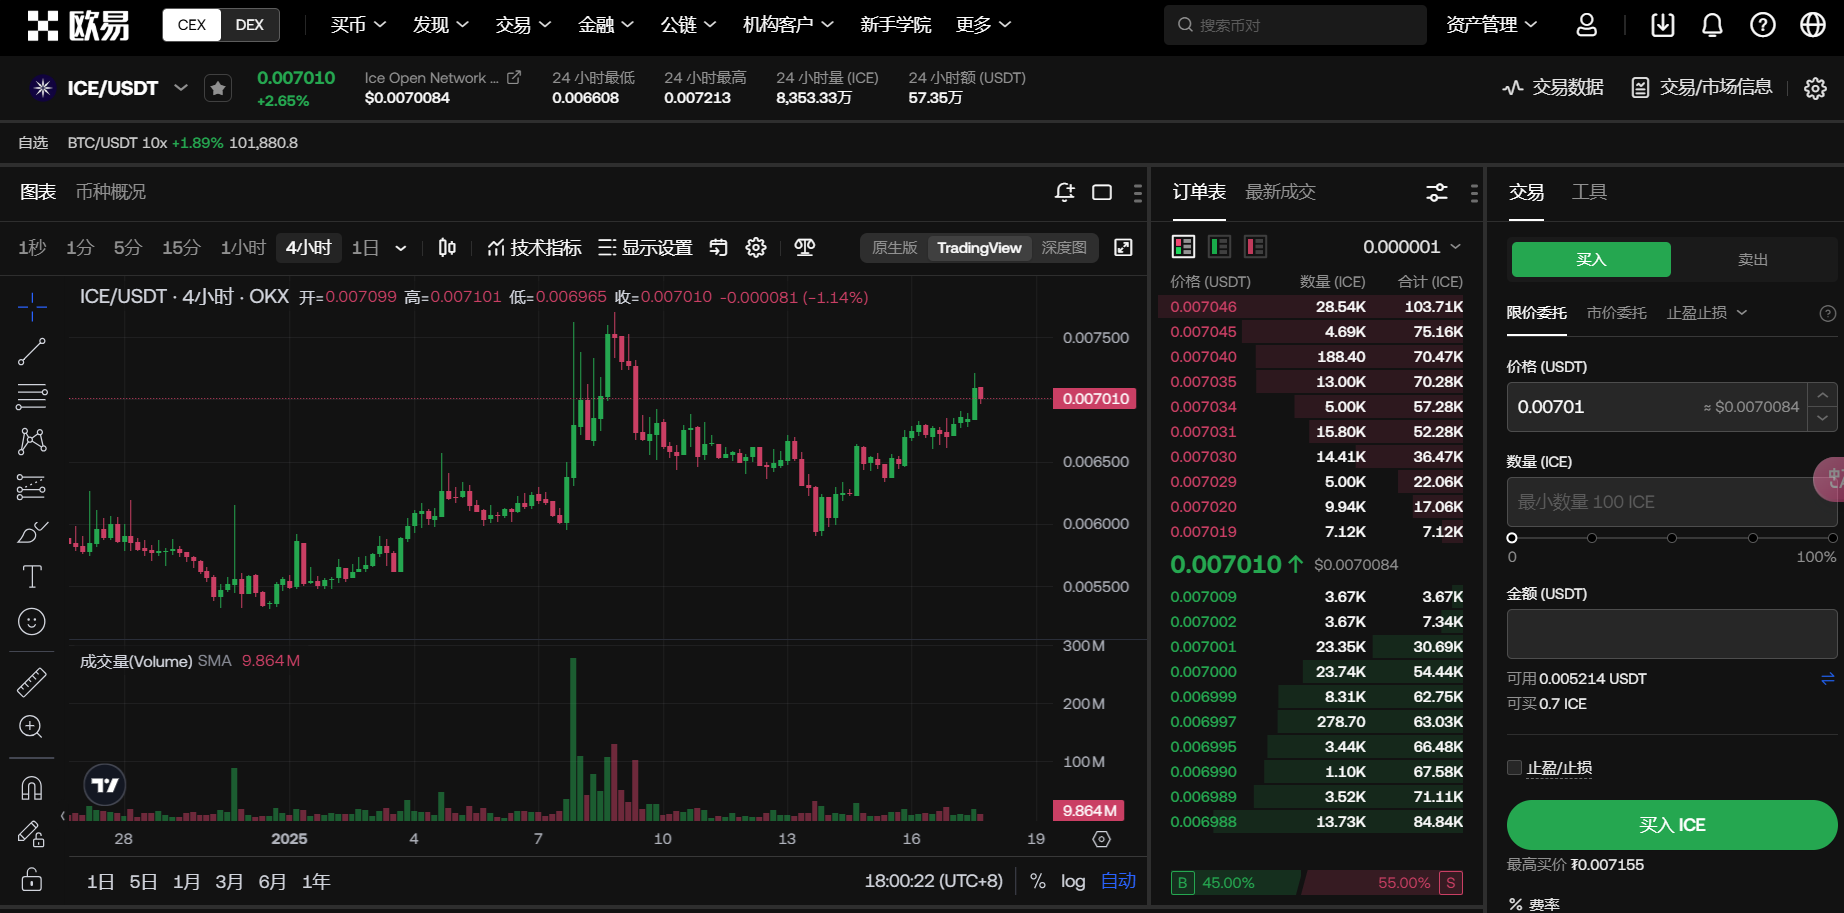Viewport: 1844px width, 913px height.
Task: Expand more timeframe options after 1日
Action: tap(401, 248)
